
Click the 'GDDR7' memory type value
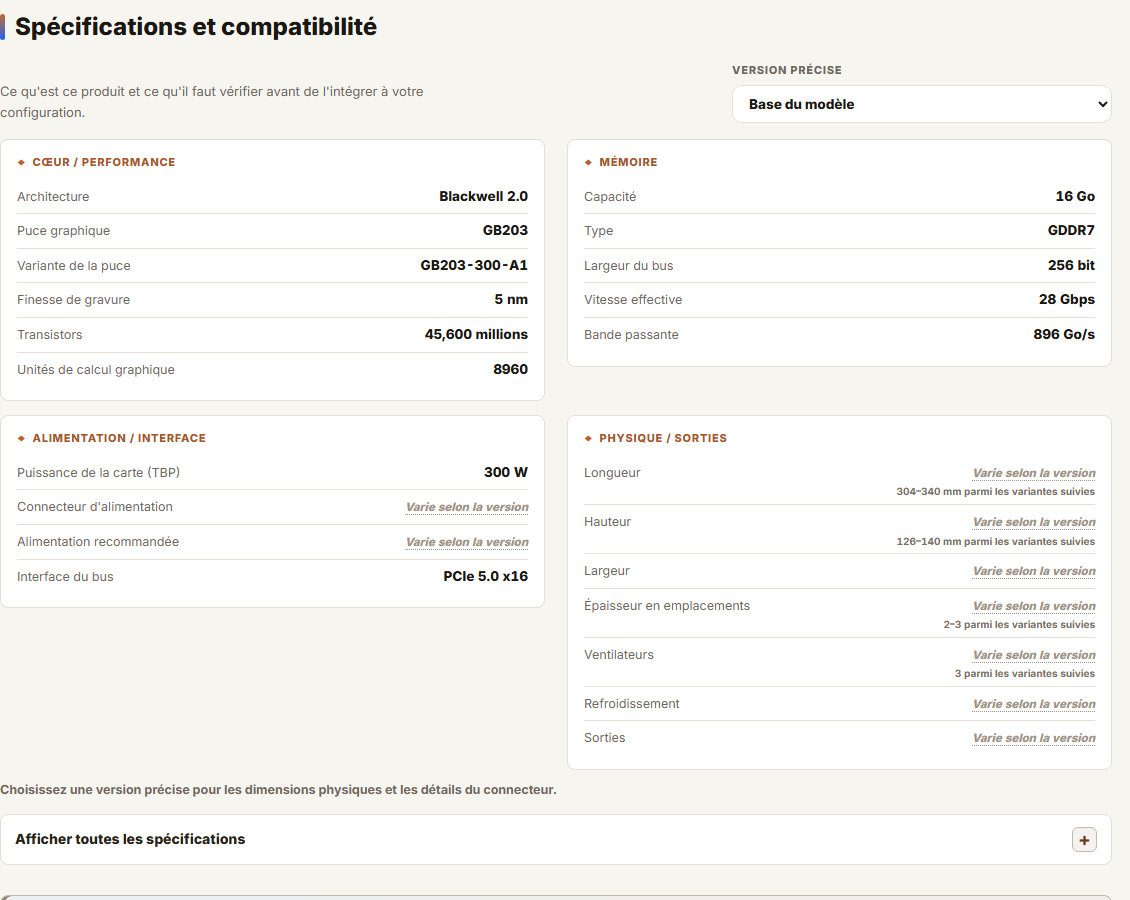tap(1071, 231)
